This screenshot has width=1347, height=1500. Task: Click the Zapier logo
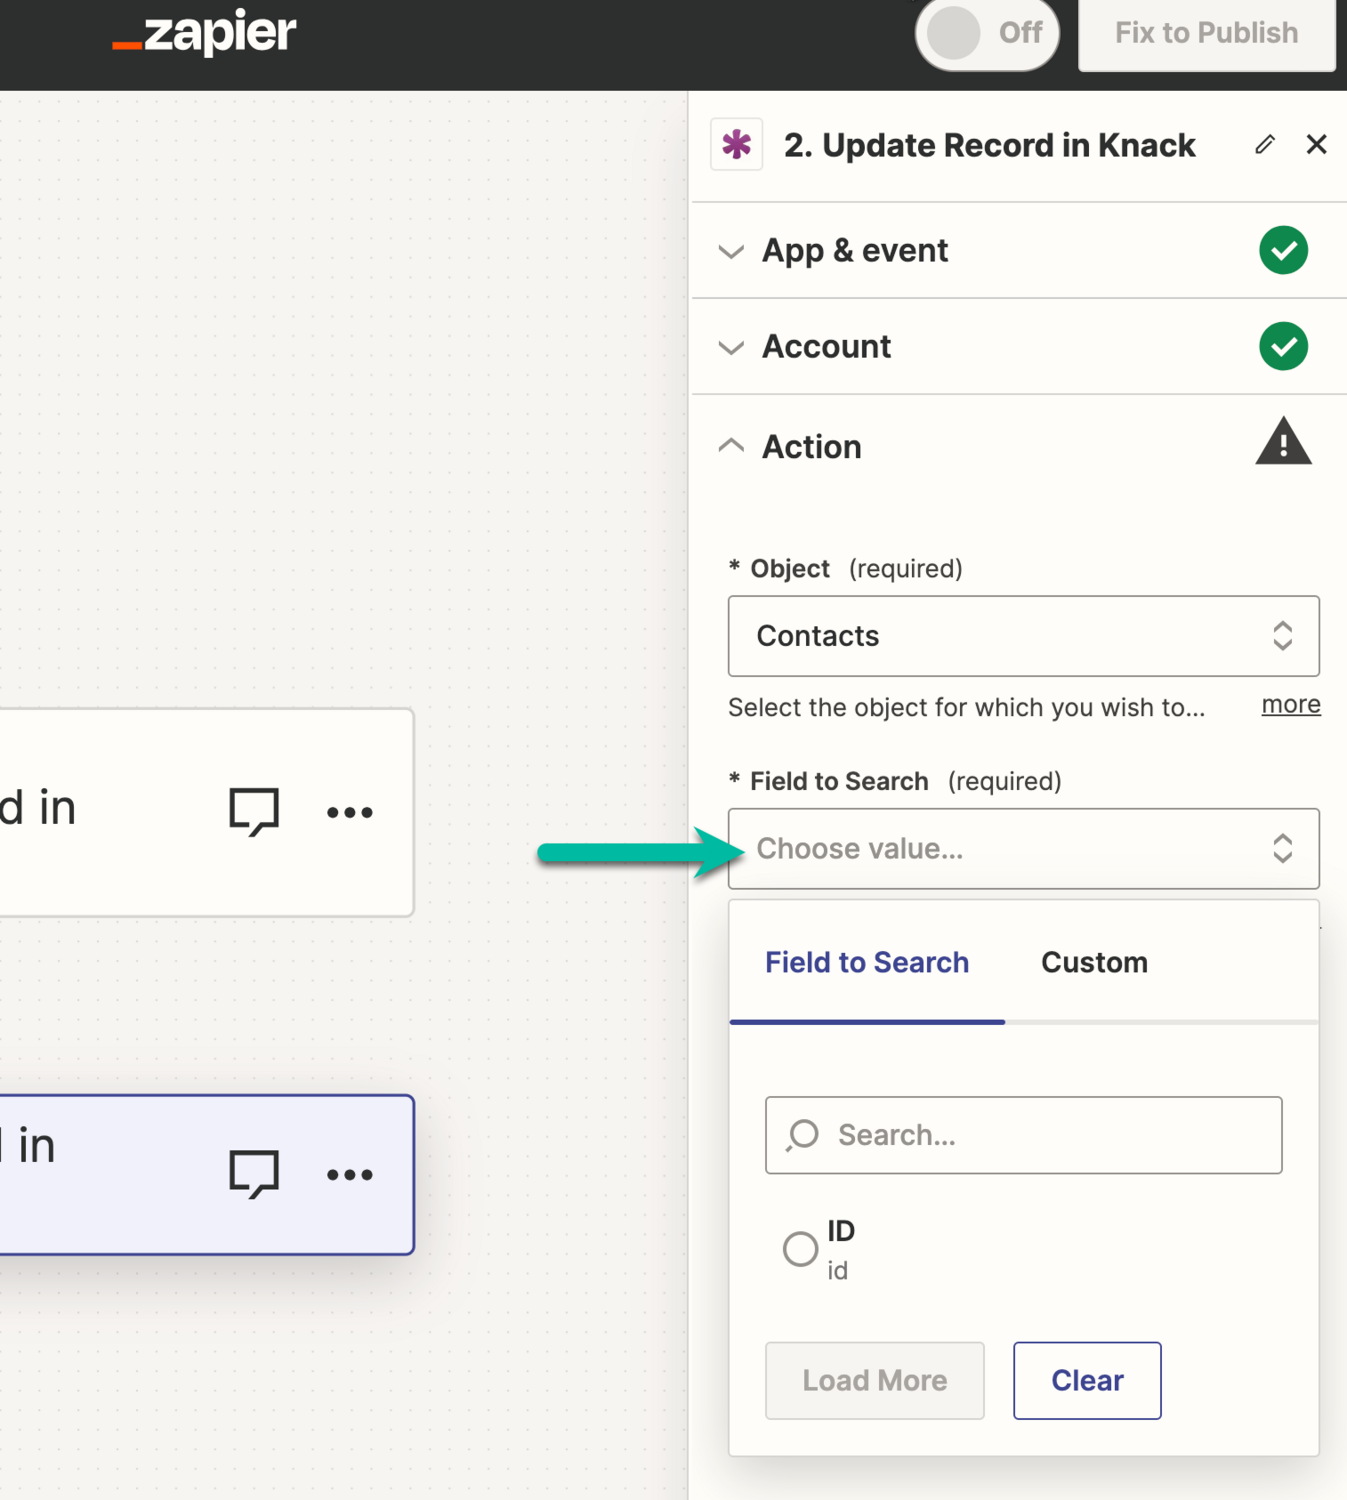204,33
